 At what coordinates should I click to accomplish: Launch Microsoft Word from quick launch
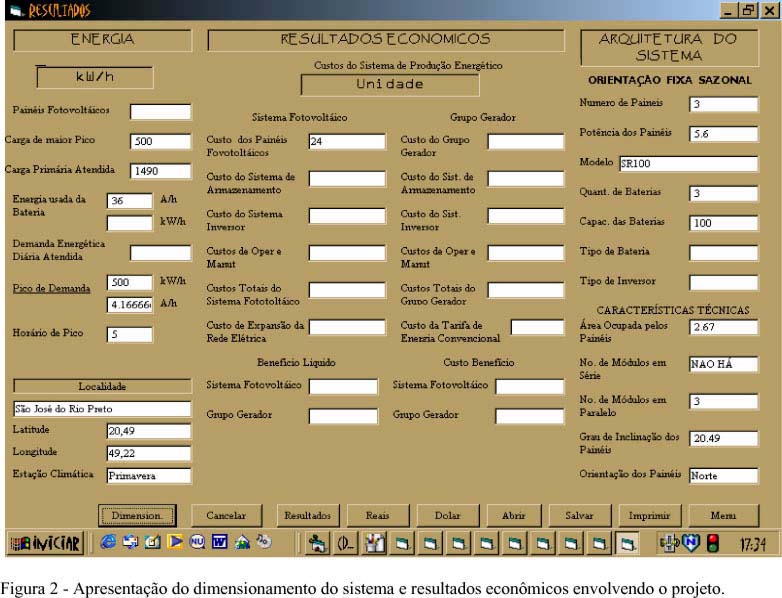click(220, 544)
